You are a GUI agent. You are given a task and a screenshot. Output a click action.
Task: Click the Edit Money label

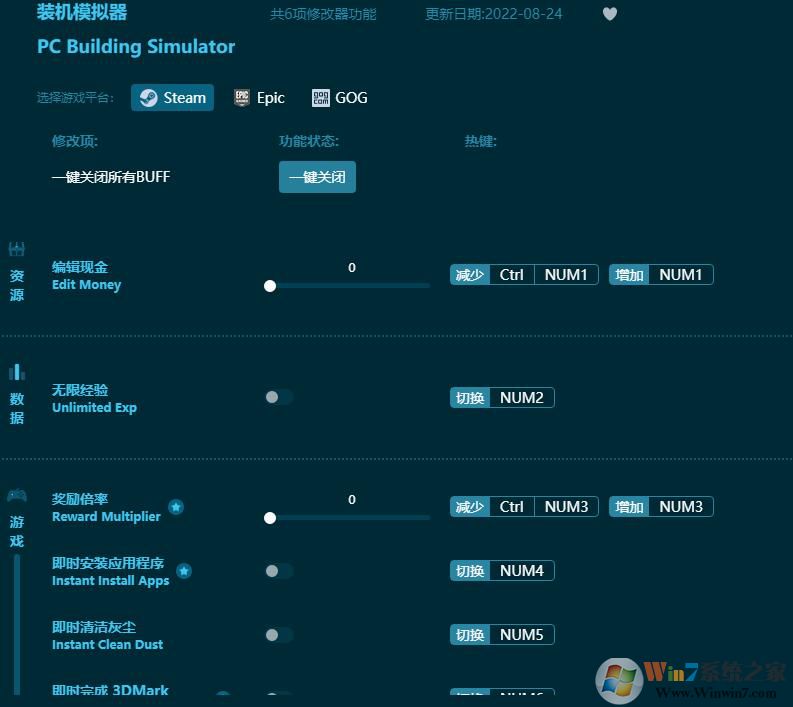(x=86, y=285)
